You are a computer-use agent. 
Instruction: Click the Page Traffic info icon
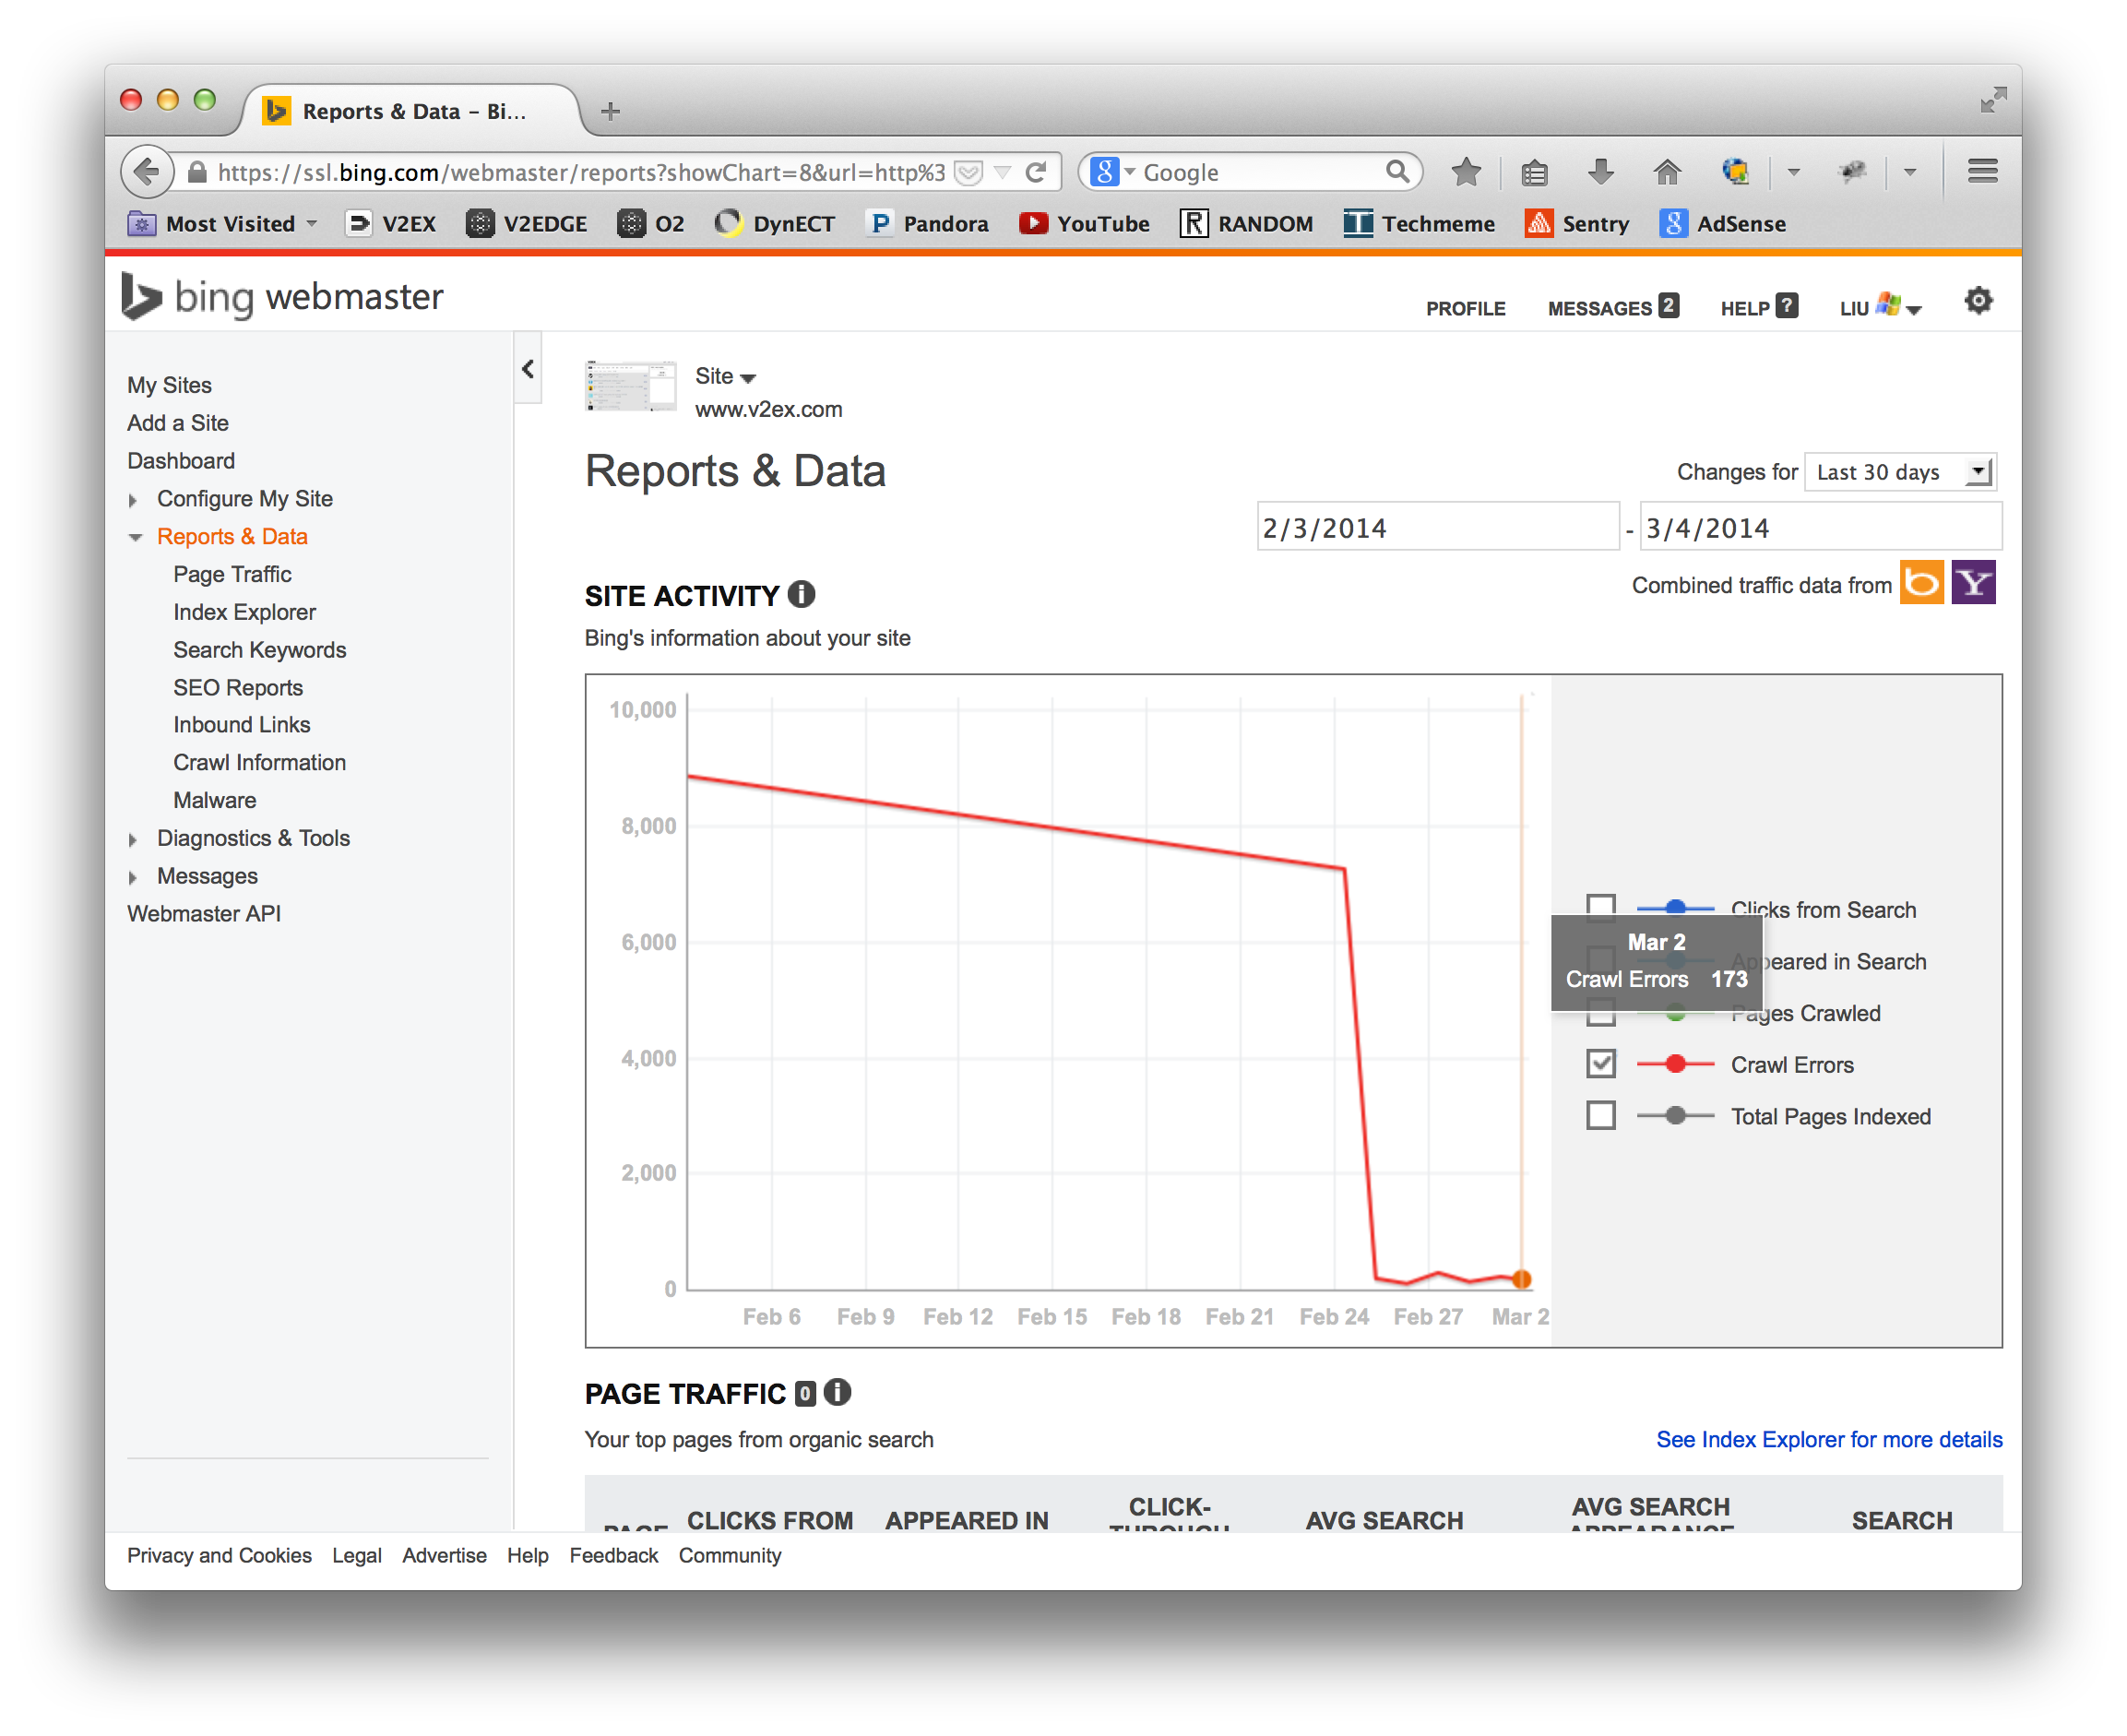pyautogui.click(x=837, y=1392)
